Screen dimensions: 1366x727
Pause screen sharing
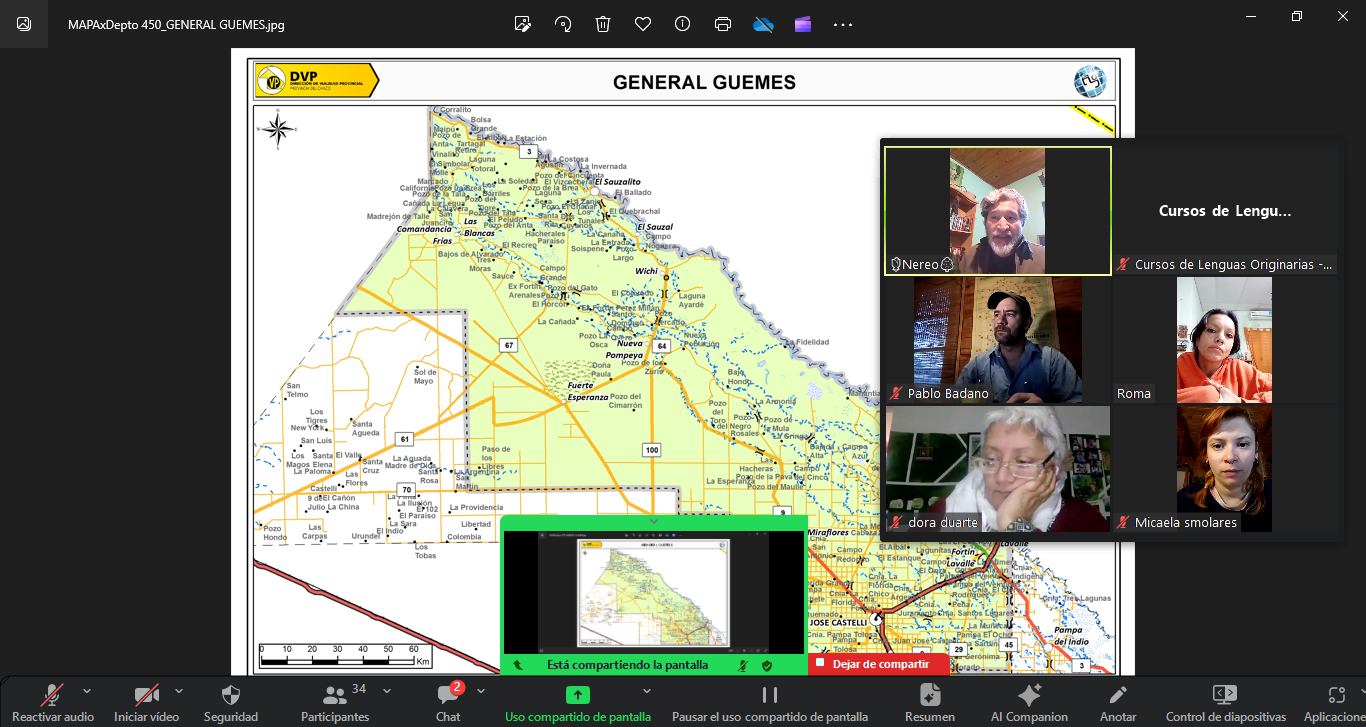click(x=769, y=702)
